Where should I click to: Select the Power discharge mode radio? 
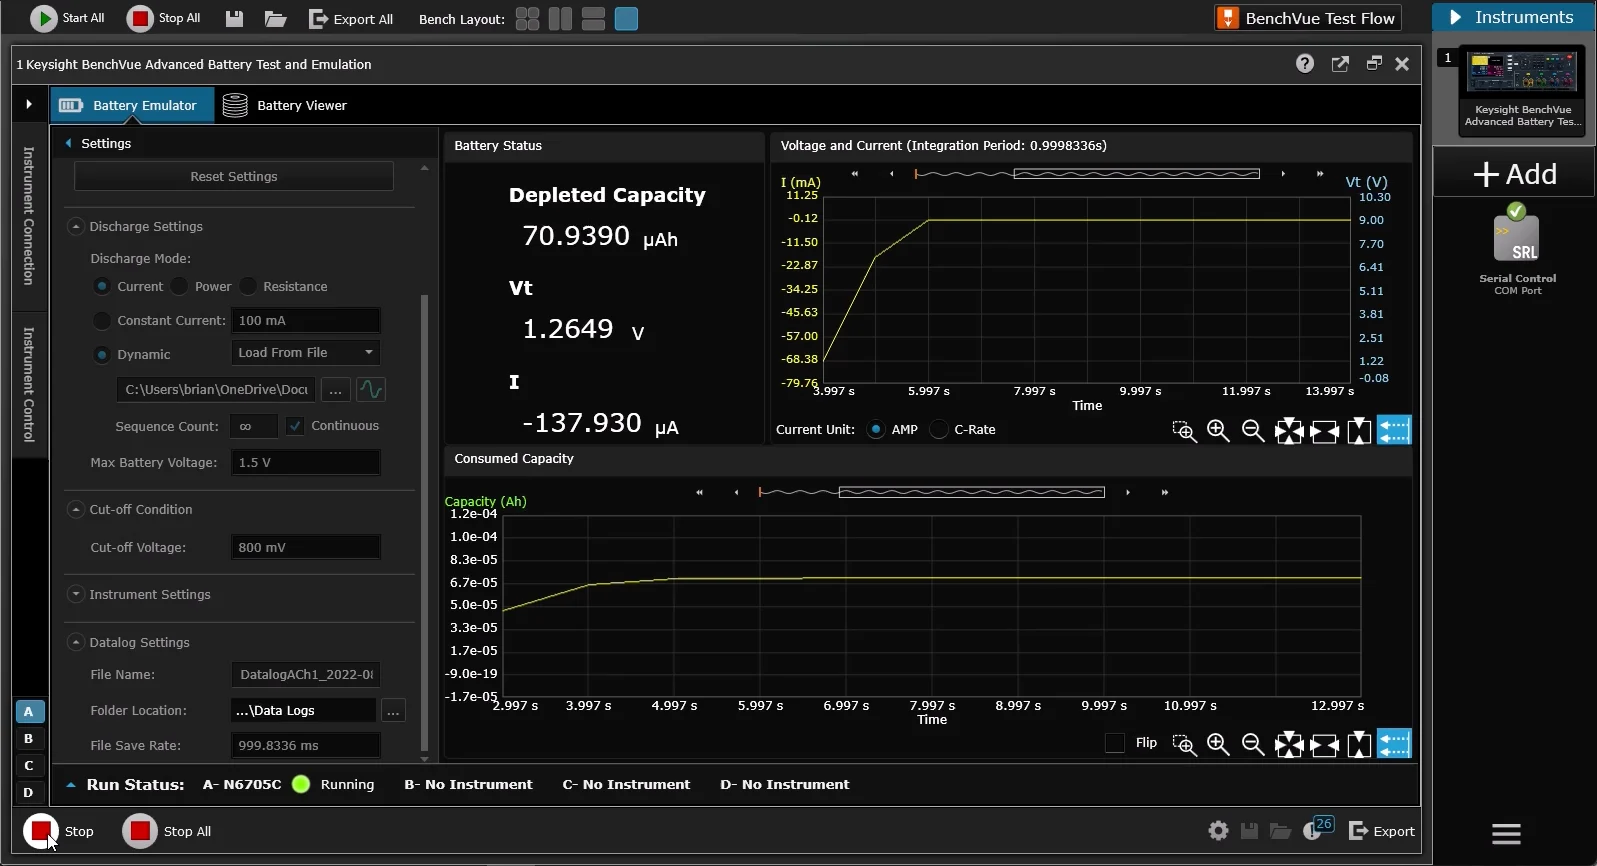pos(180,286)
